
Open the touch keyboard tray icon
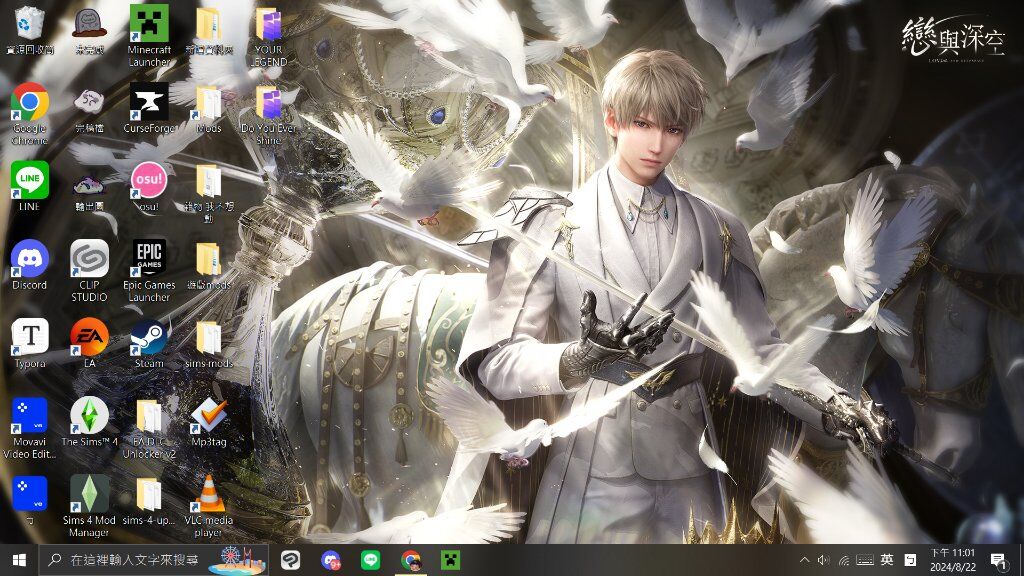pos(865,560)
